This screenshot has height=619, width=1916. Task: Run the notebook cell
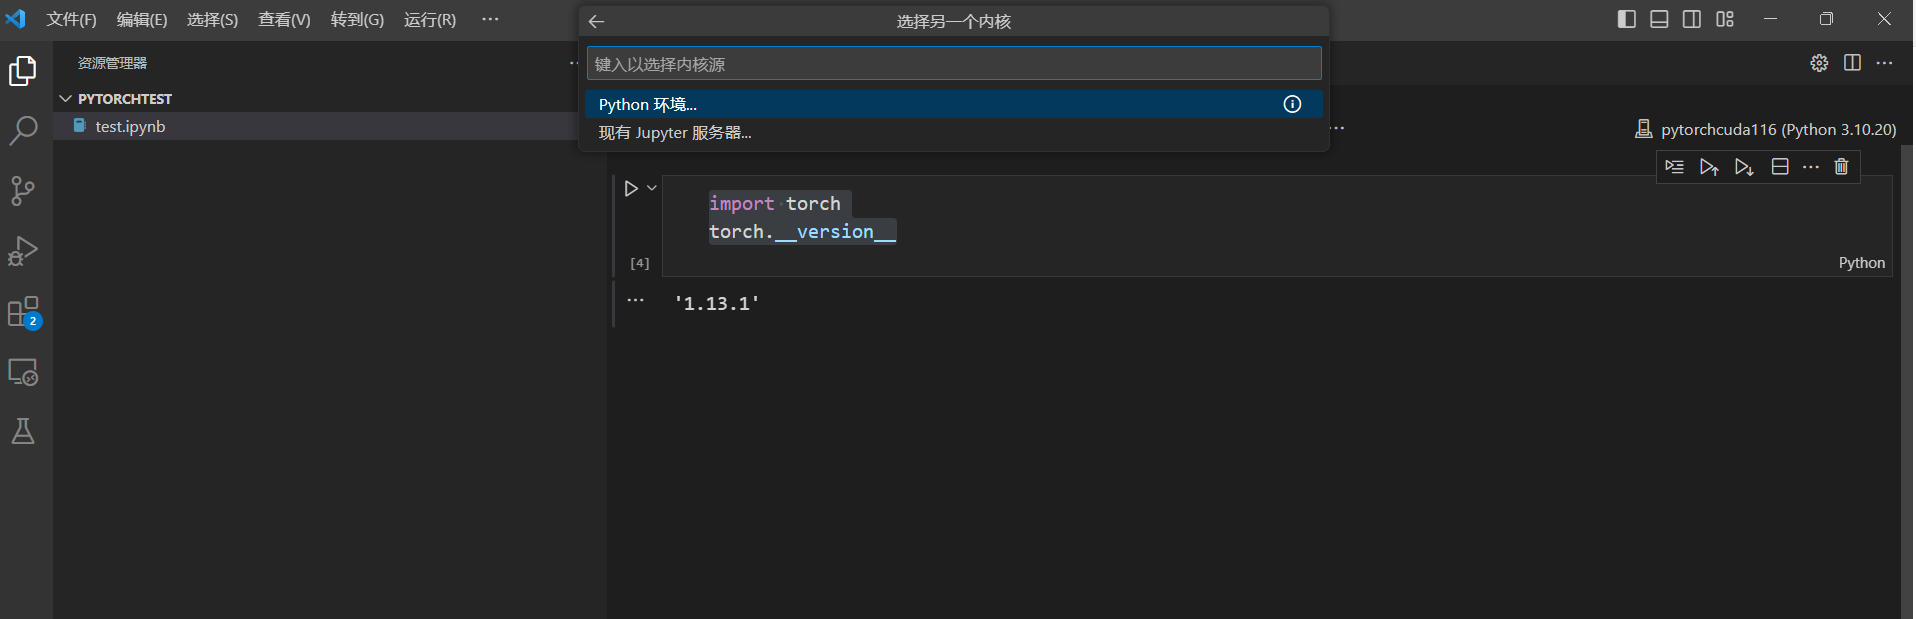pos(631,188)
